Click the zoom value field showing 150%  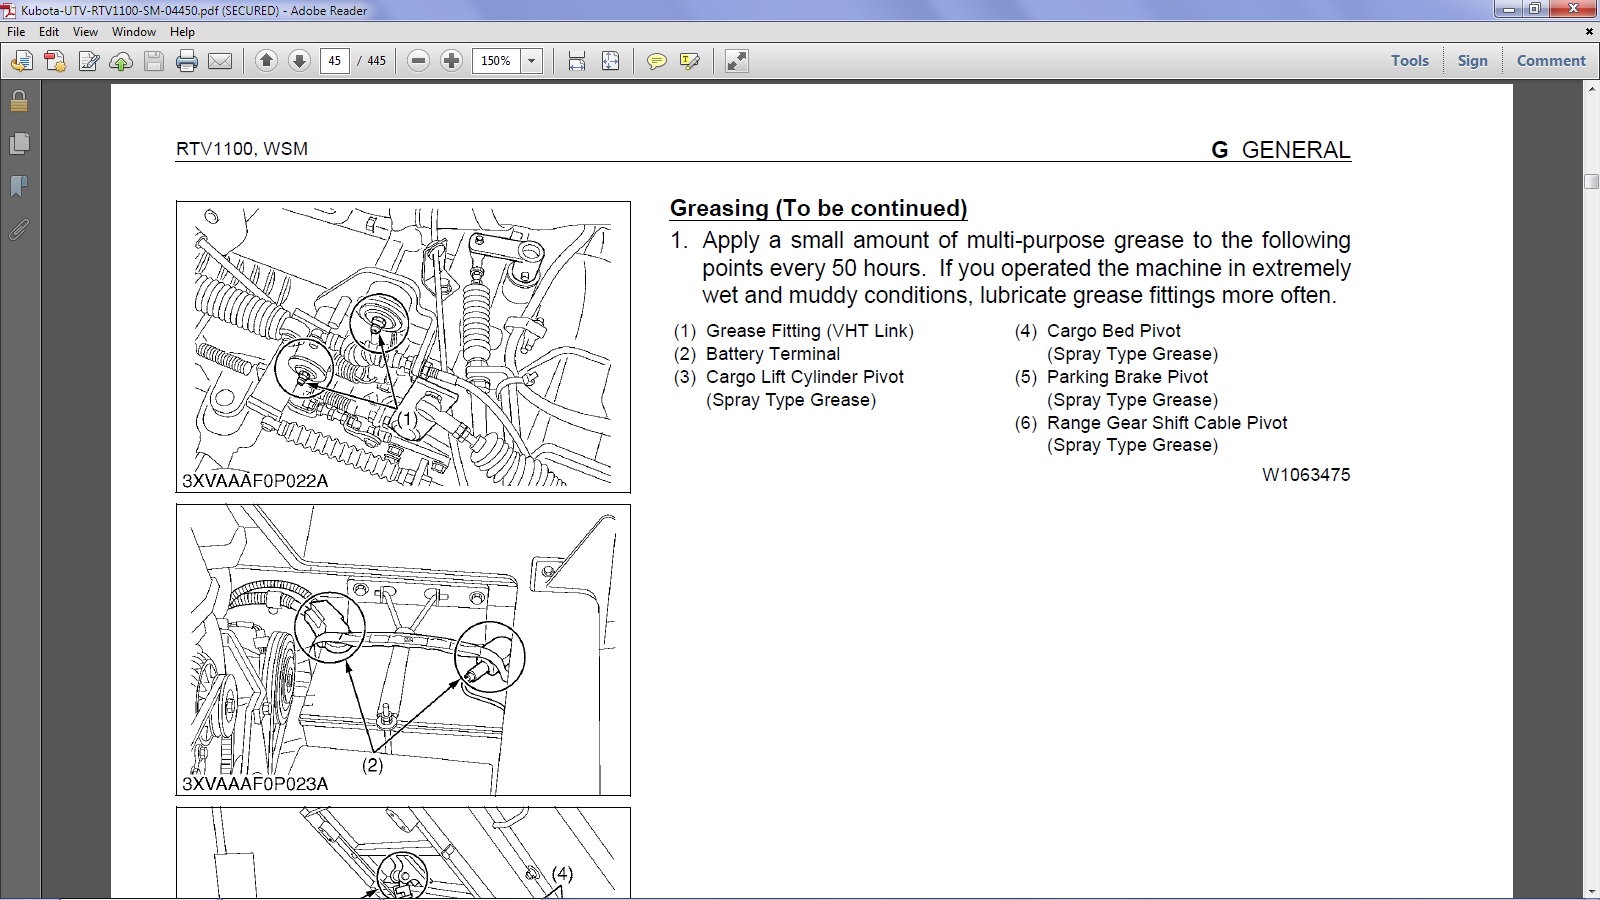[x=497, y=61]
